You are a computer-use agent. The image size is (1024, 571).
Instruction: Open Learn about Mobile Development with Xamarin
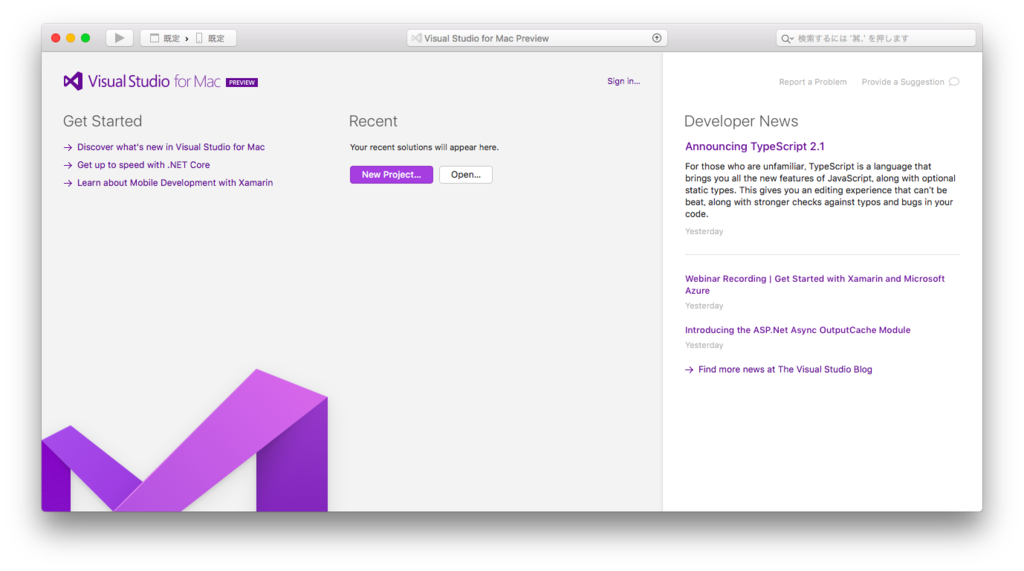coord(174,182)
